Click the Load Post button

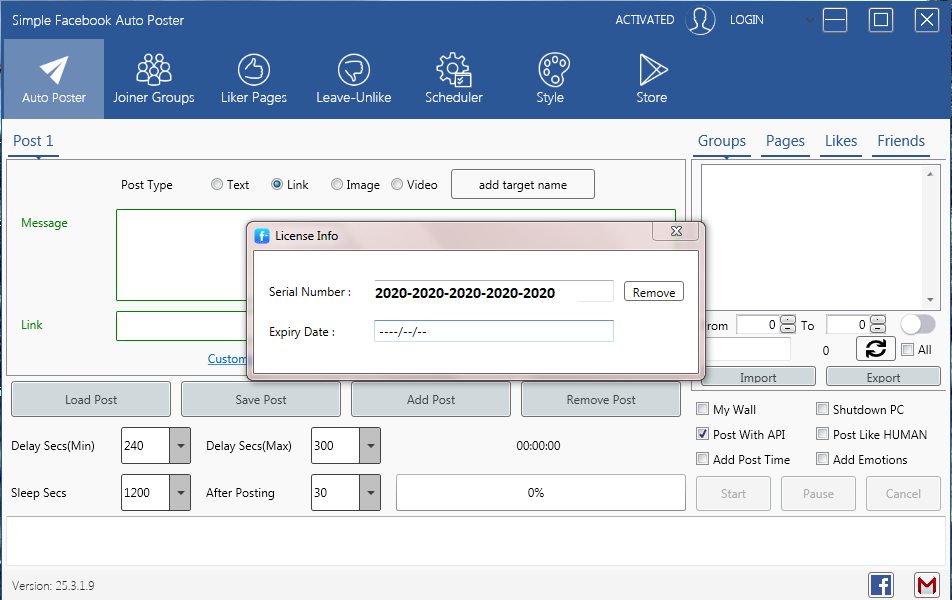pyautogui.click(x=91, y=399)
